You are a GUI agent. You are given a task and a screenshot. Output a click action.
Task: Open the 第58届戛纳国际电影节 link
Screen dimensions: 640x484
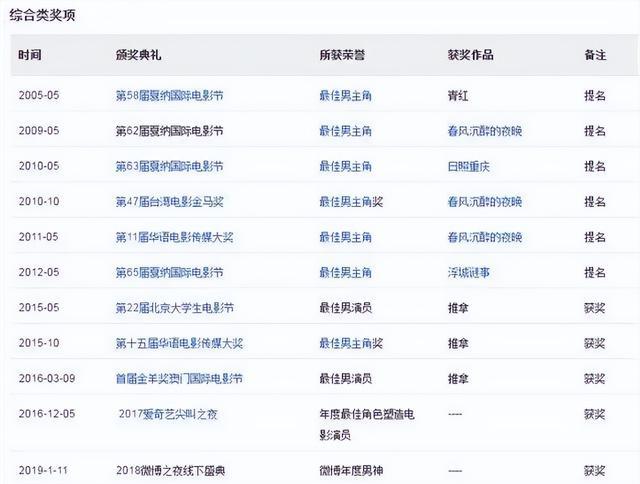tap(169, 95)
